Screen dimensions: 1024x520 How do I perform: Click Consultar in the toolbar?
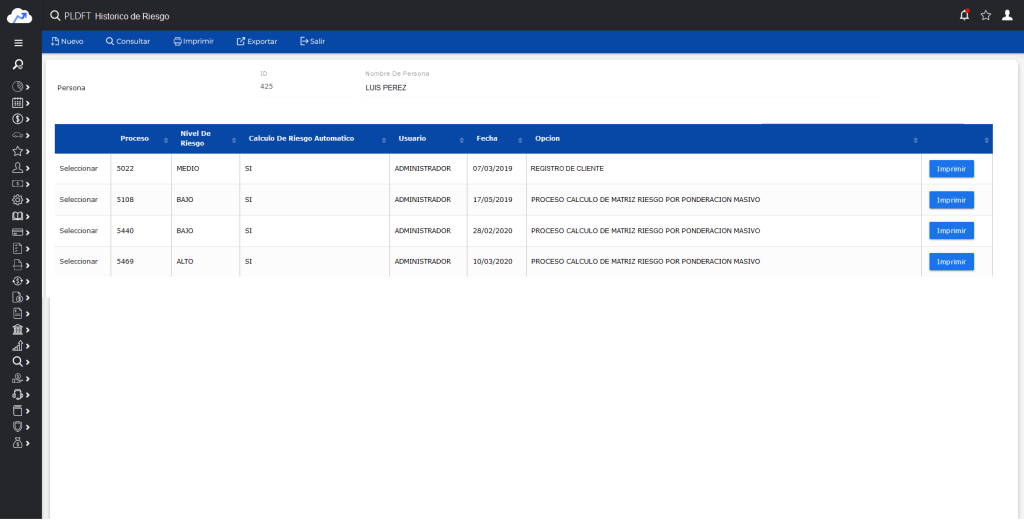[128, 41]
